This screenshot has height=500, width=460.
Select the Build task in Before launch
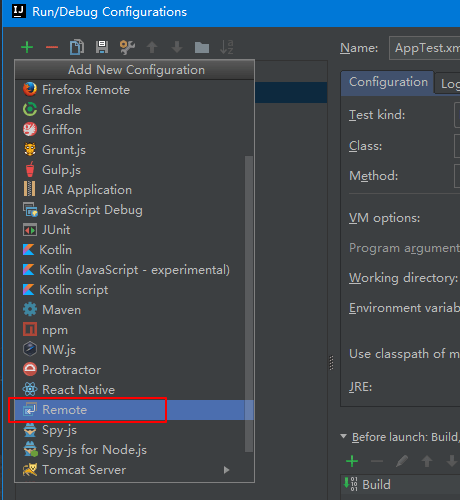400,485
